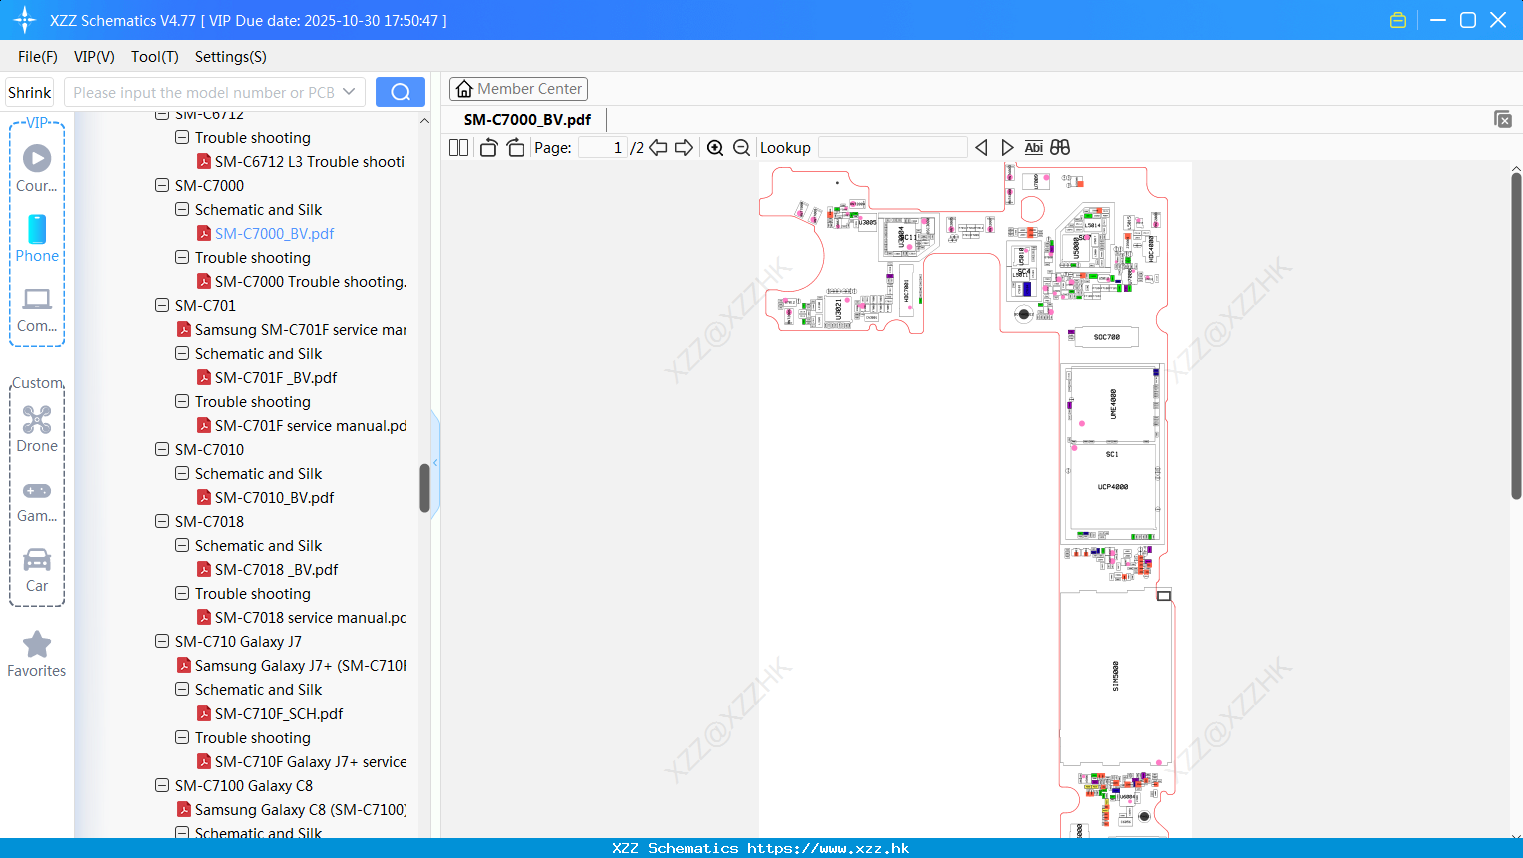
Task: Open SM-C6712 L3 Trouble shooting PDF
Action: 309,161
